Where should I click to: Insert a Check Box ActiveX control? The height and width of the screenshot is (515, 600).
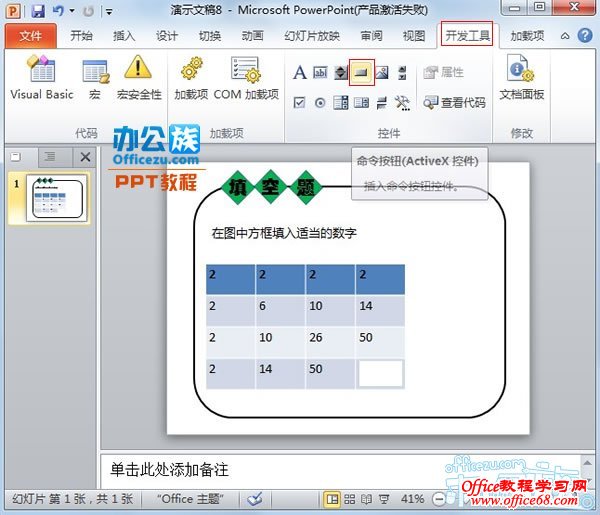pyautogui.click(x=299, y=103)
